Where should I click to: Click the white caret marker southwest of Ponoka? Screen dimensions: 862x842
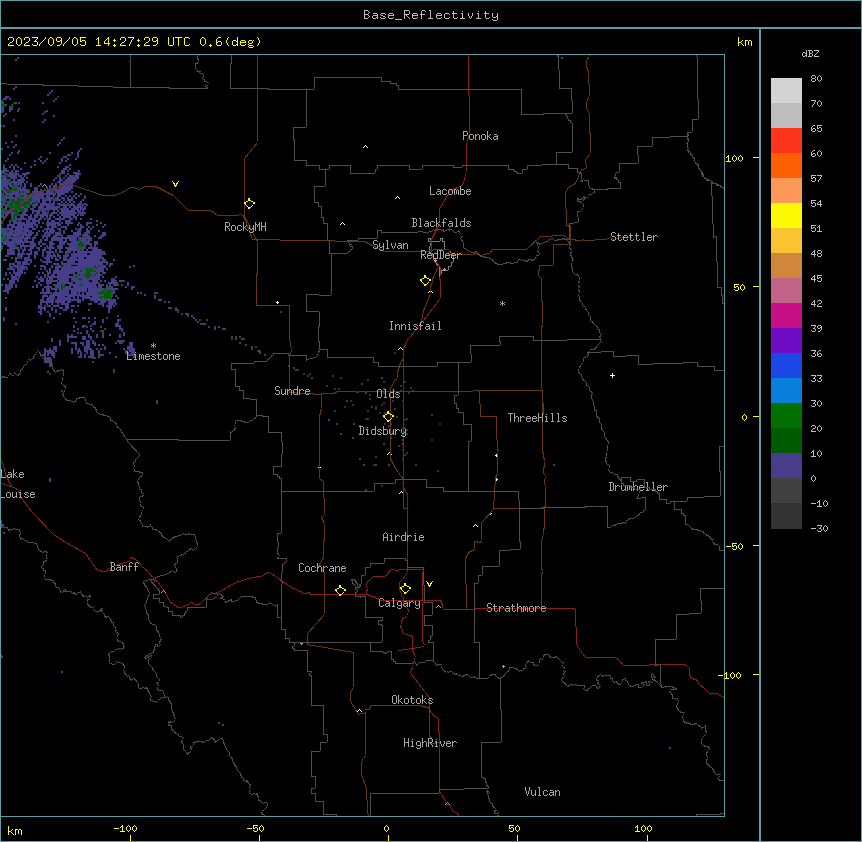366,147
